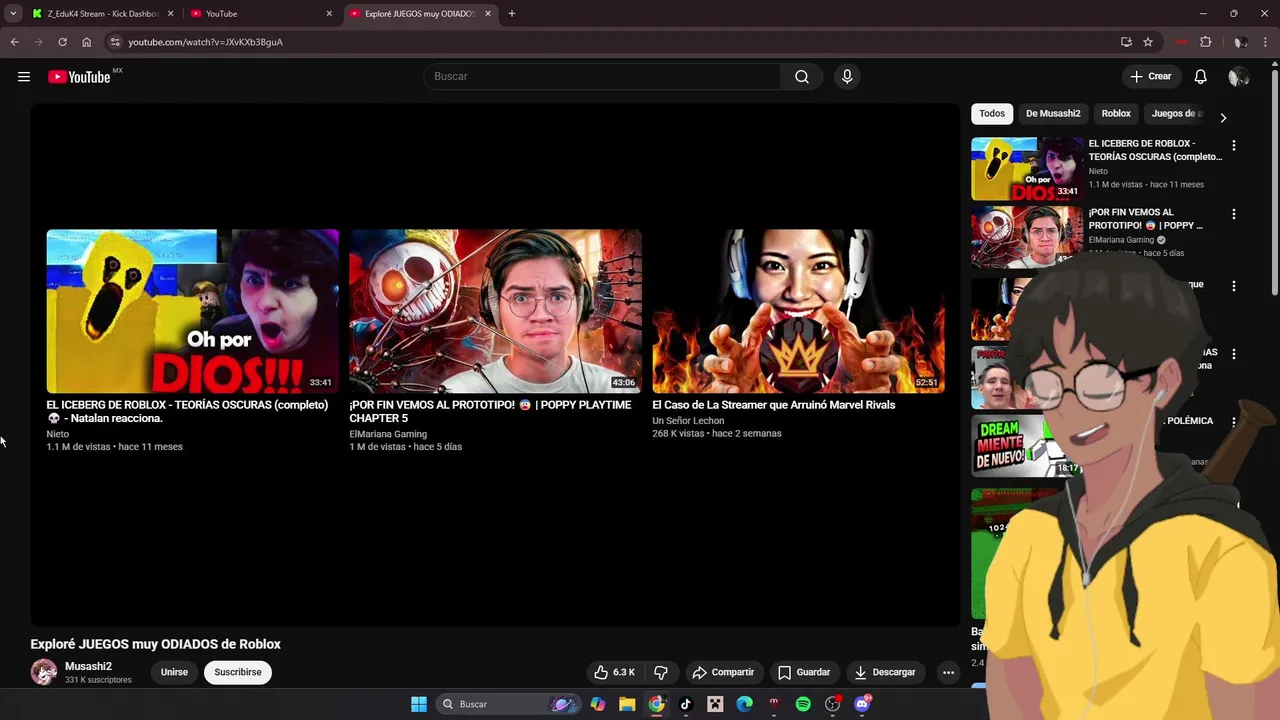The width and height of the screenshot is (1280, 720).
Task: Open the browser home page button
Action: click(x=86, y=42)
